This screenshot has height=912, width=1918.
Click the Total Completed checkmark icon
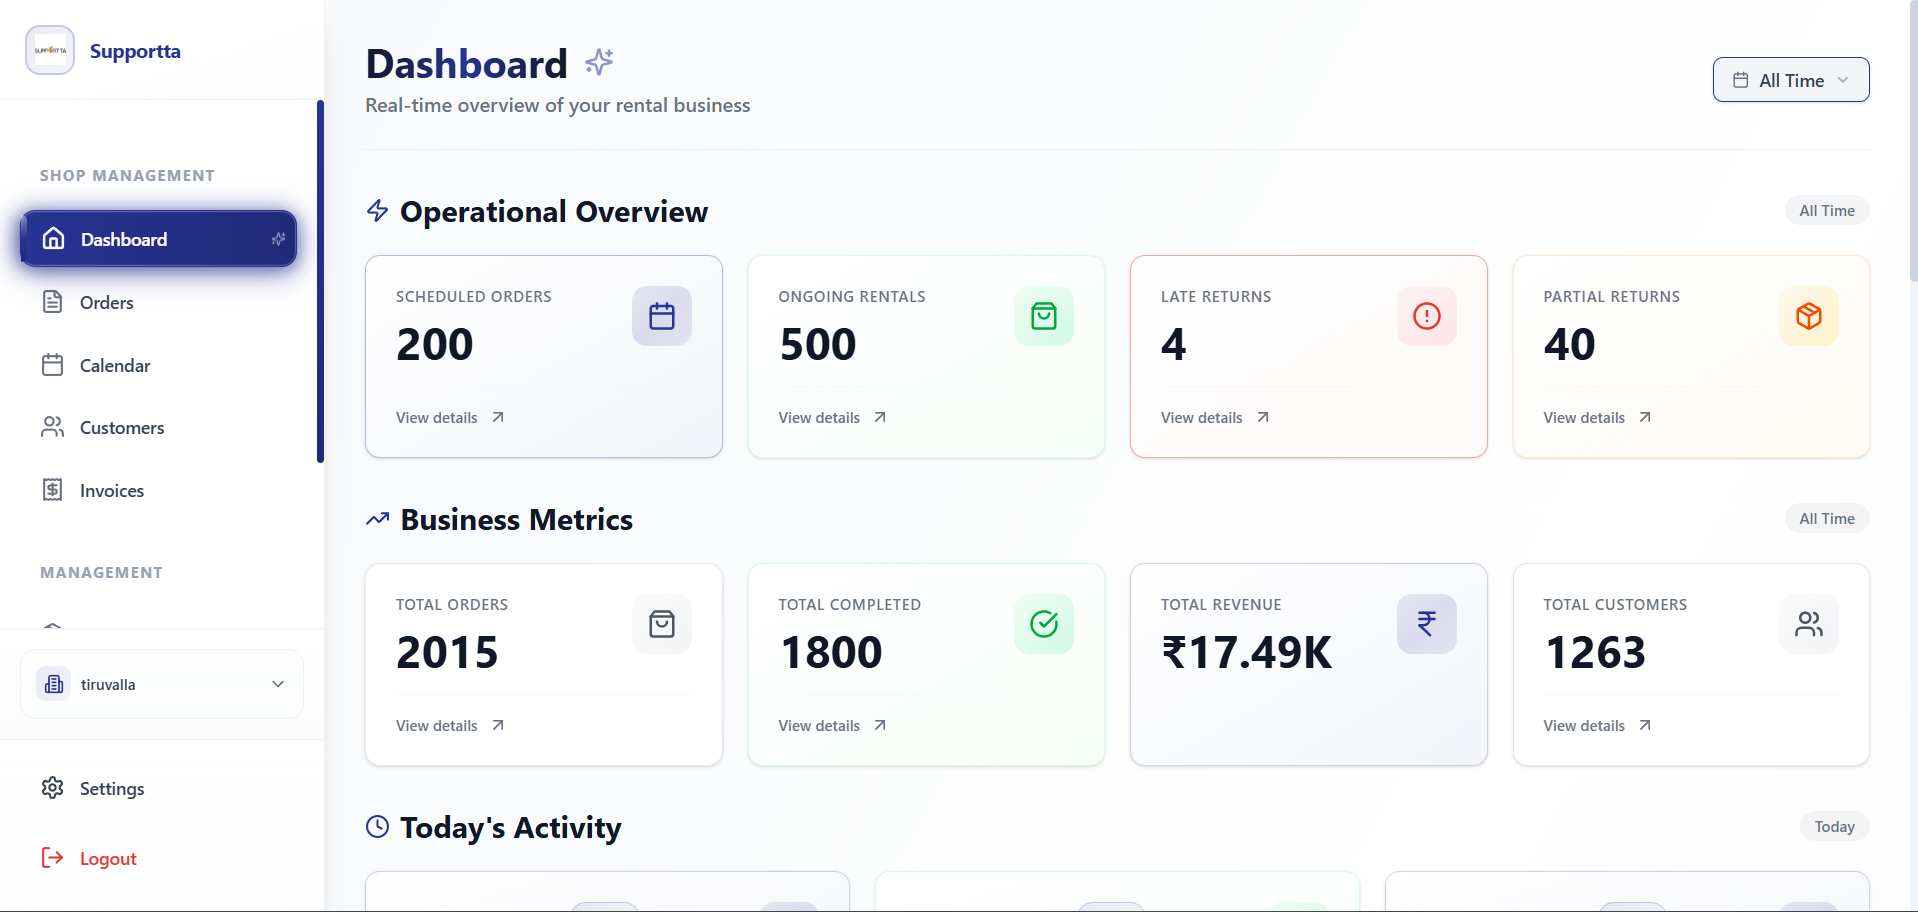coord(1043,624)
